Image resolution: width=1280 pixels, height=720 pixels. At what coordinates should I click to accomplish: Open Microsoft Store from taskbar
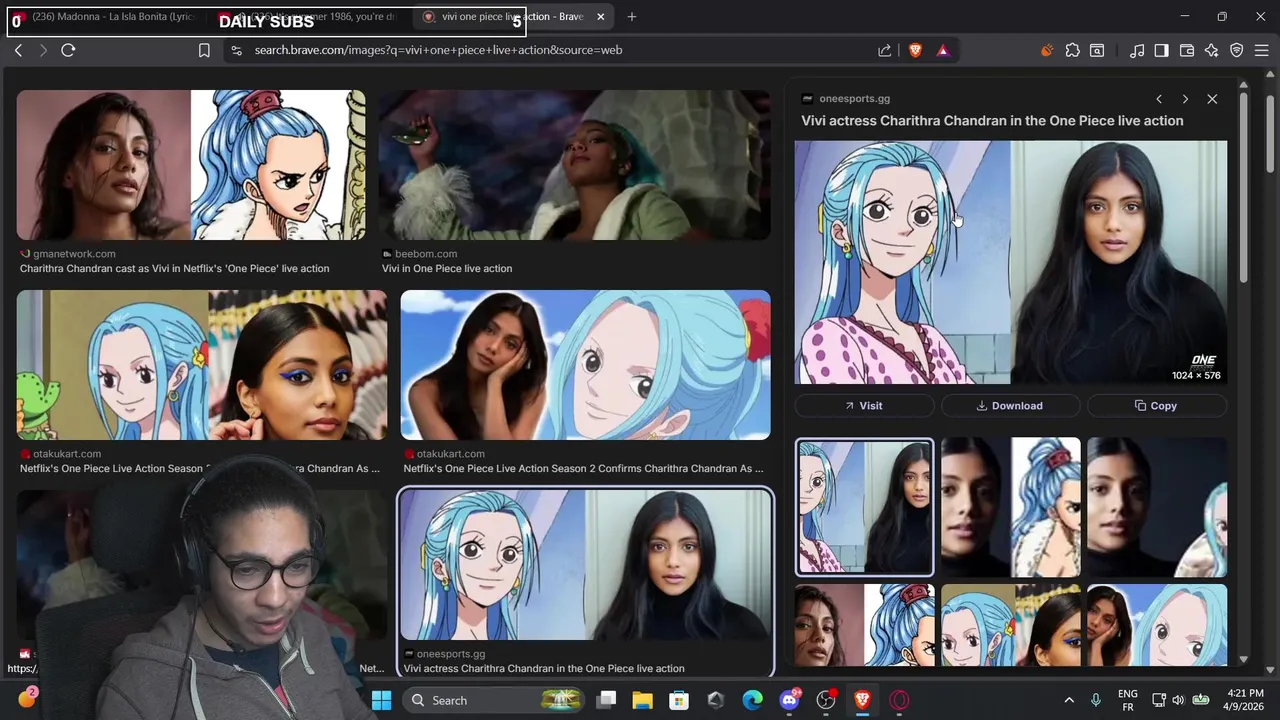tap(679, 700)
